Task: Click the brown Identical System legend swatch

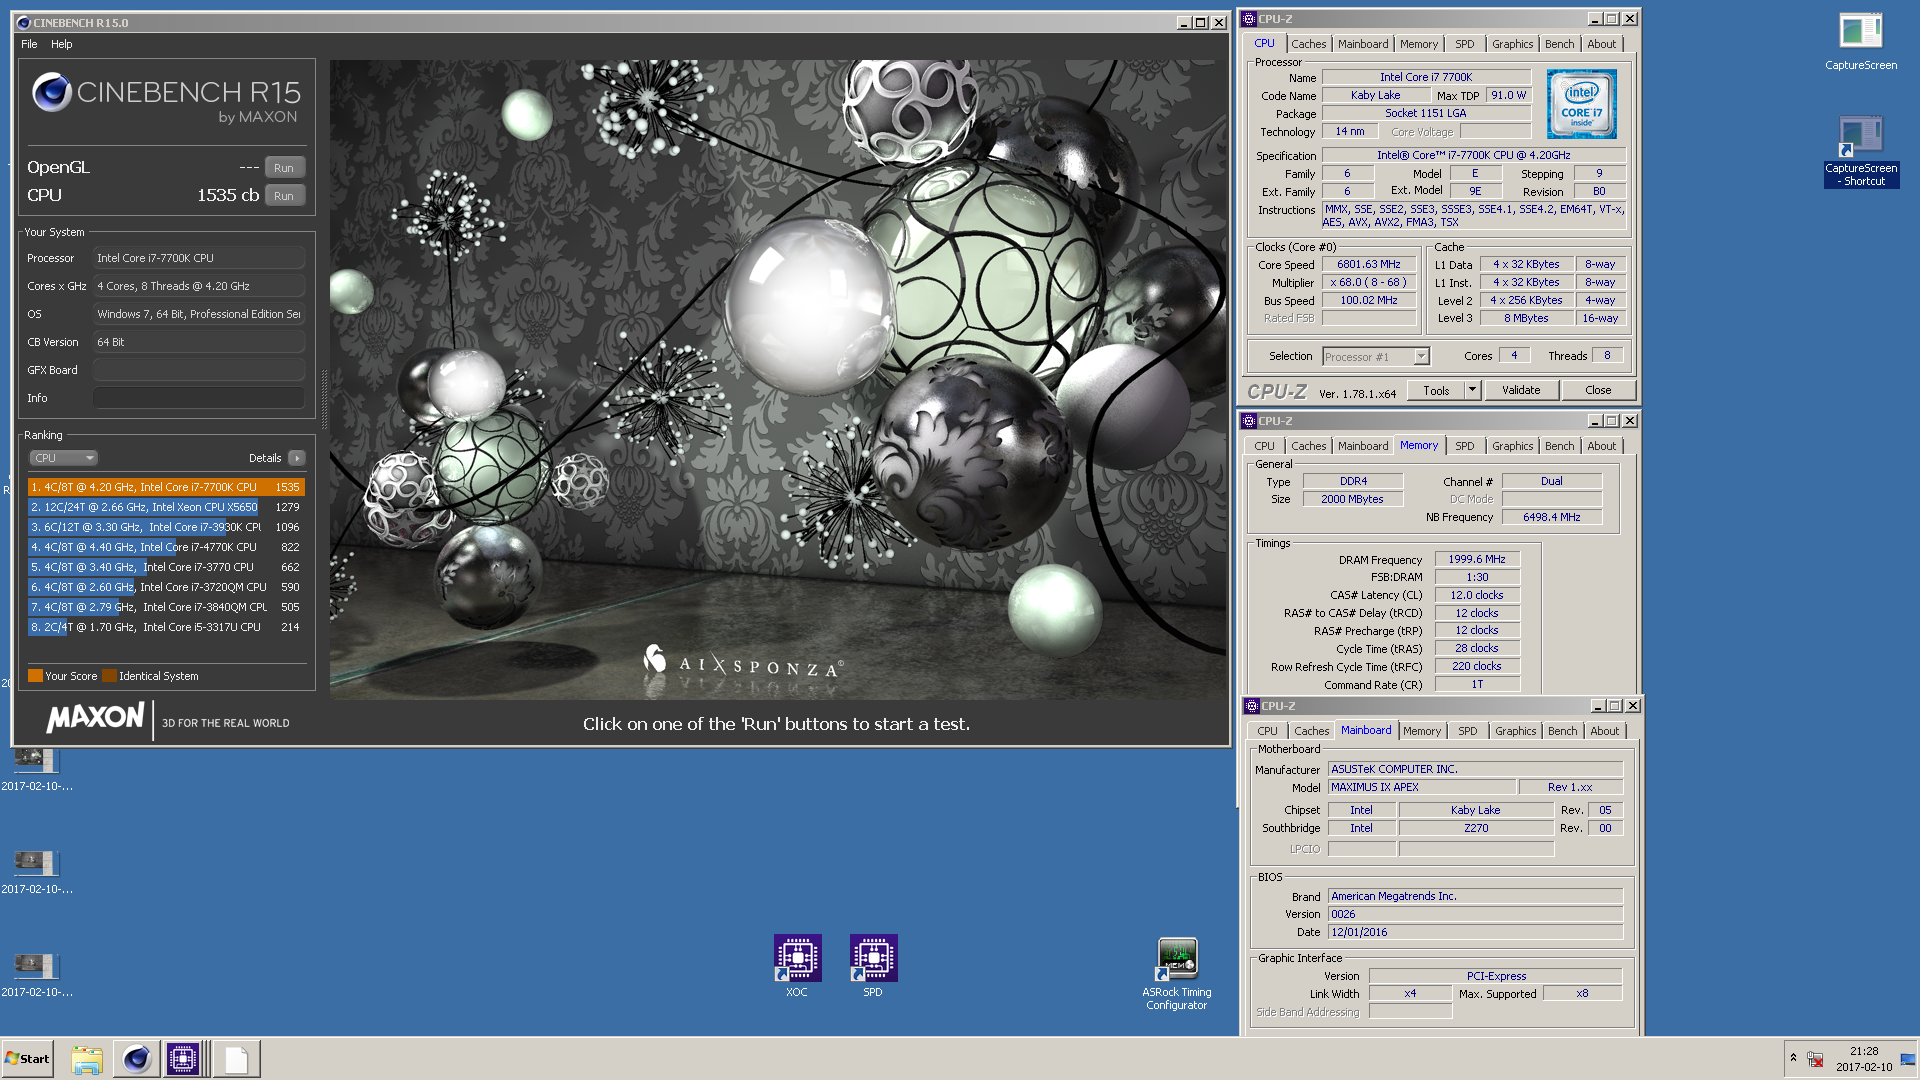Action: click(x=109, y=676)
